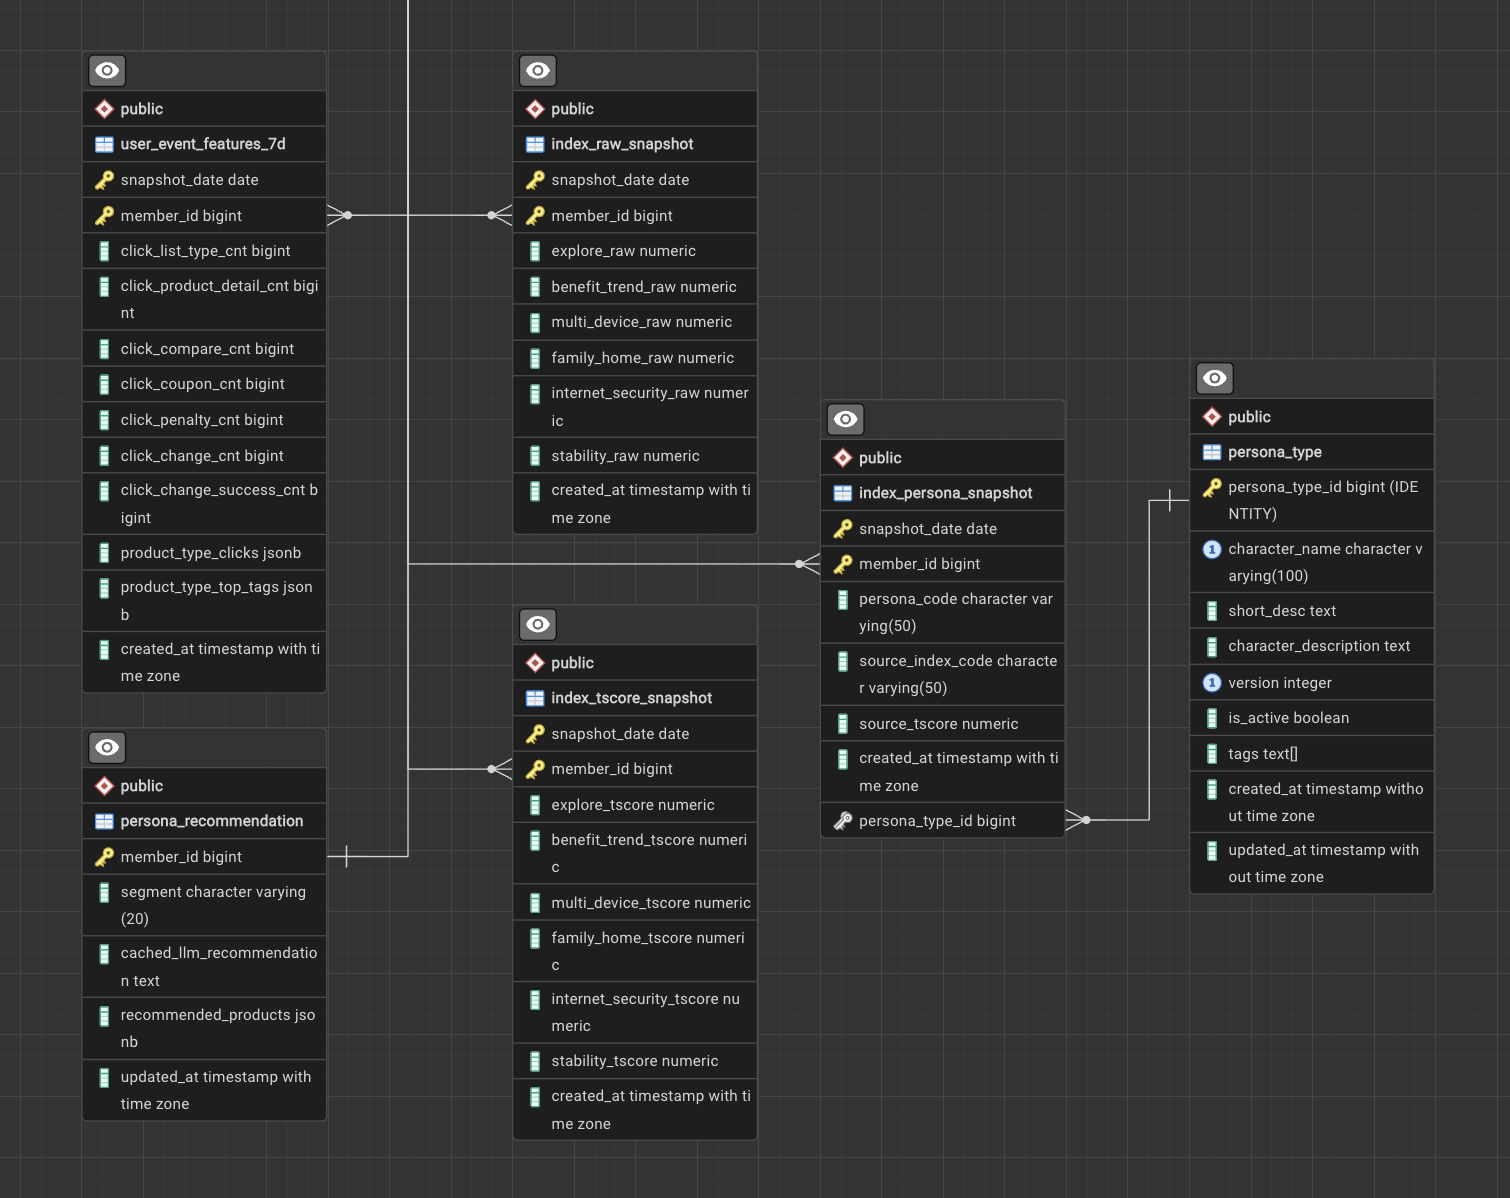This screenshot has width=1510, height=1198.
Task: Click table icon beside index_tscore_snapshot
Action: pos(535,698)
